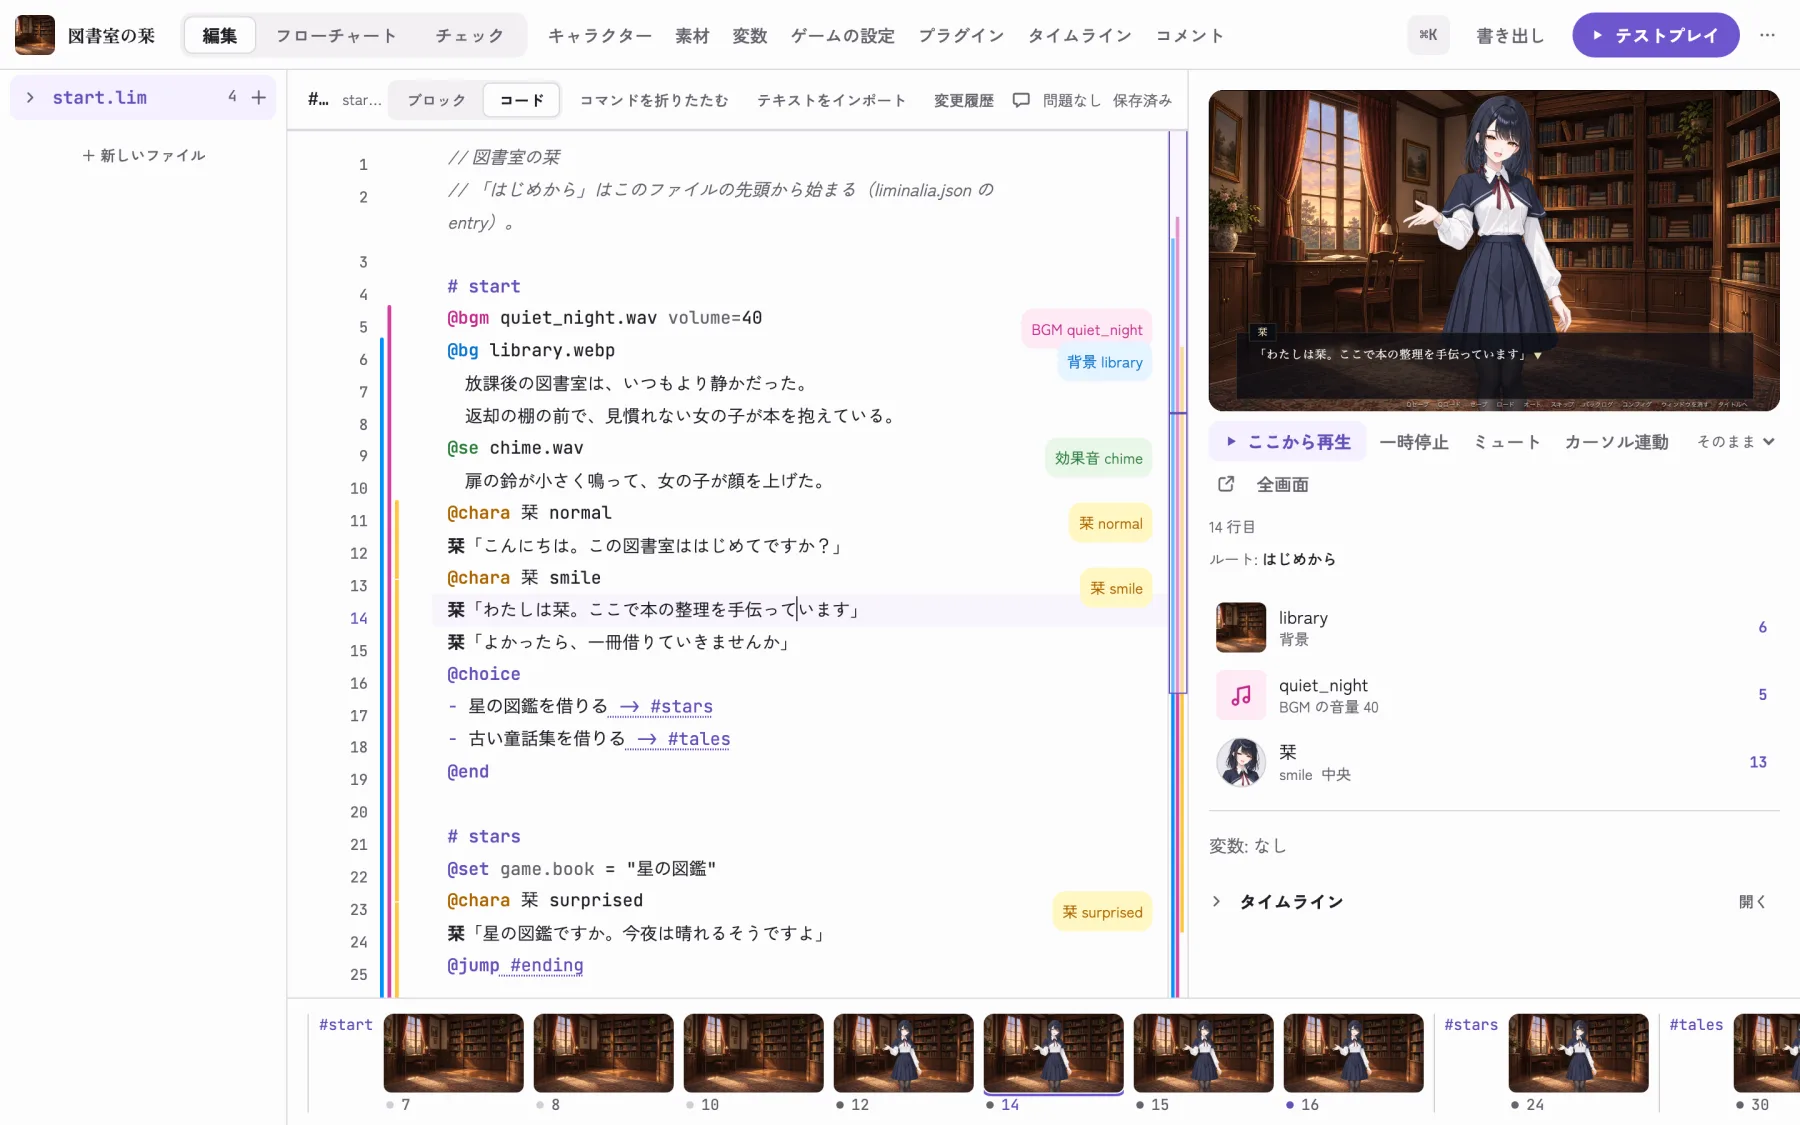This screenshot has height=1125, width=1800.
Task: Select timeline thumbnail for line 7
Action: (454, 1053)
